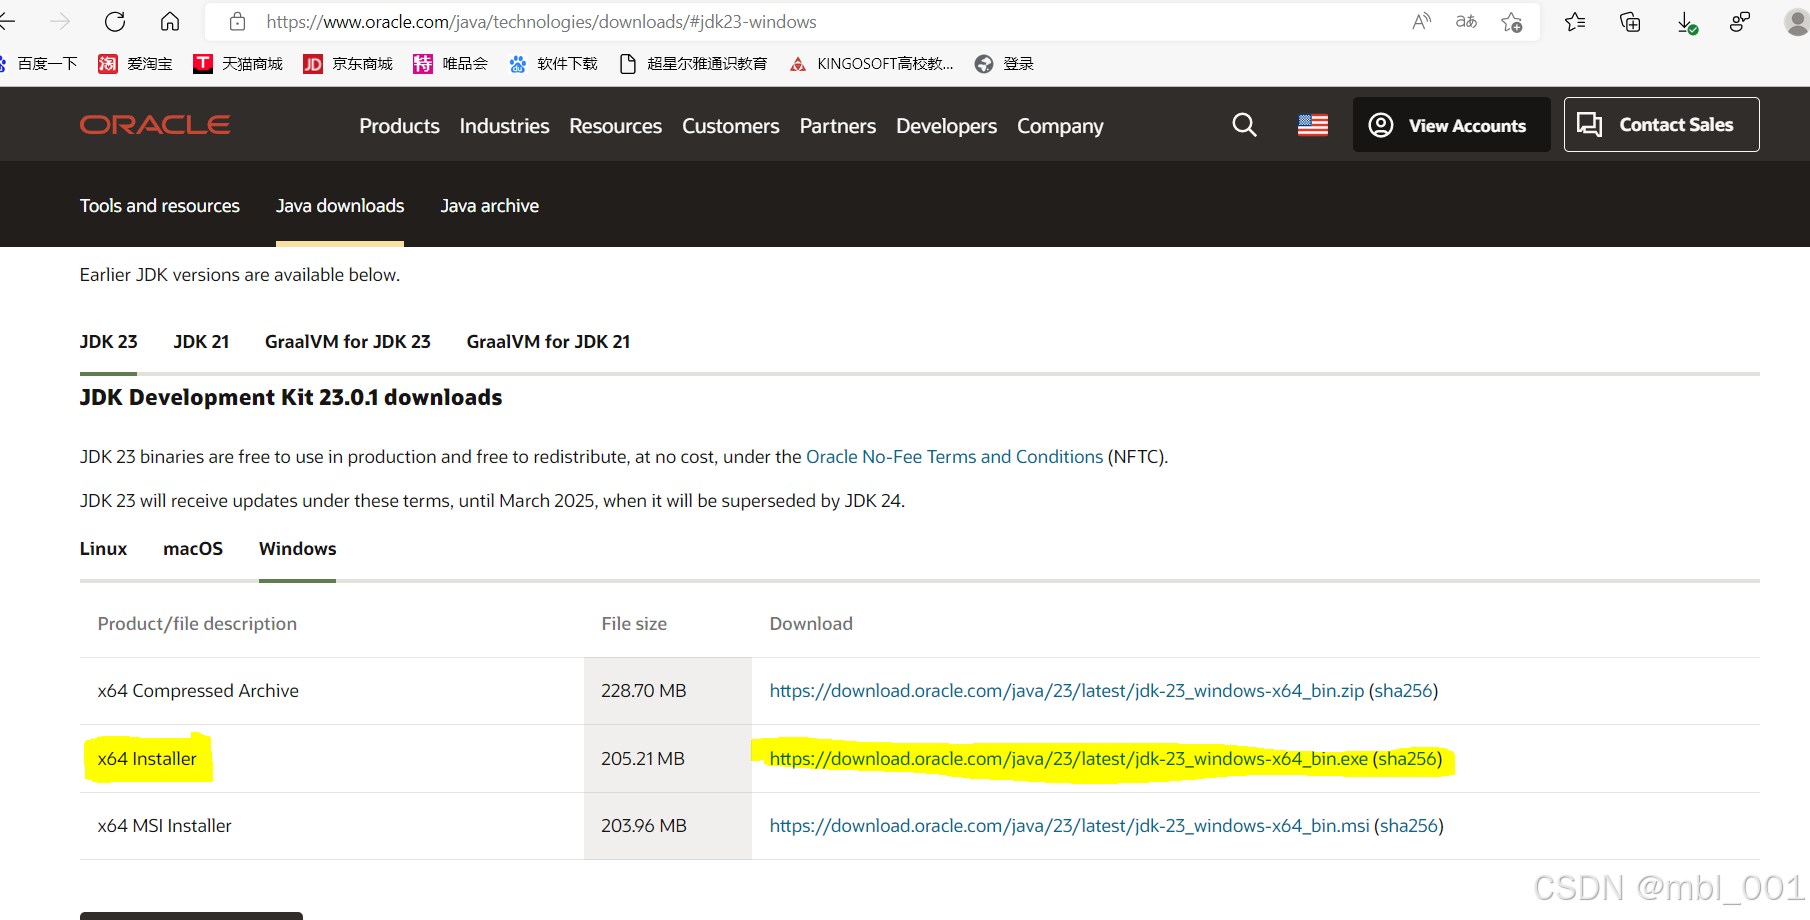1810x920 pixels.
Task: Click the 205.21 MB file size cell
Action: tap(668, 759)
